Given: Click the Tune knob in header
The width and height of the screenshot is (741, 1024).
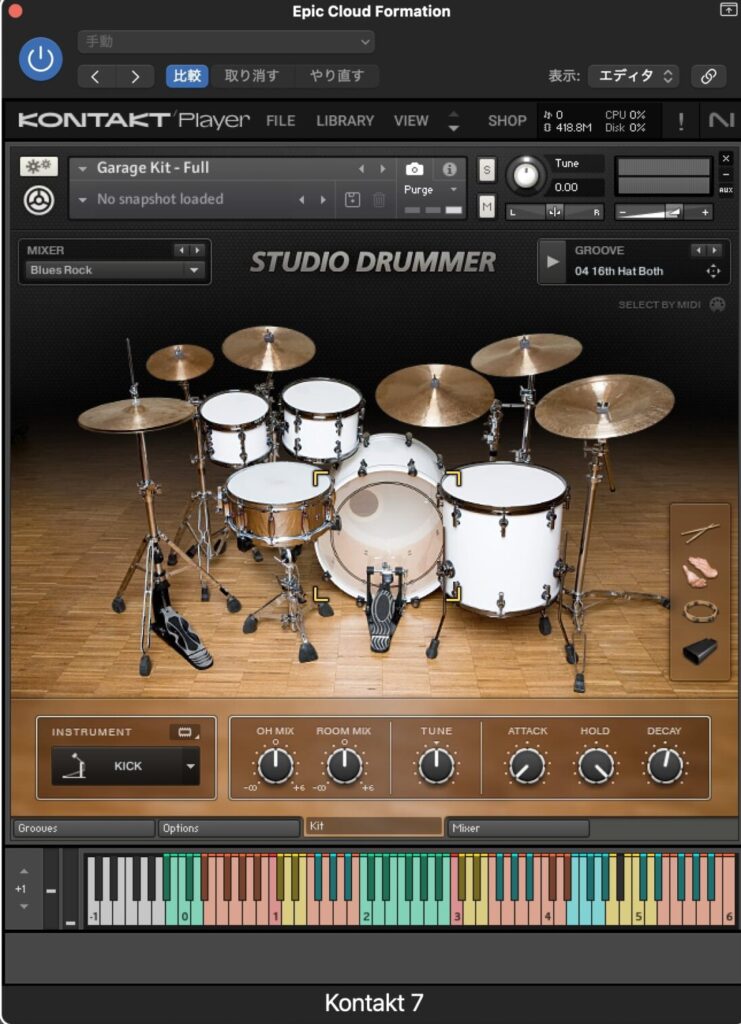Looking at the screenshot, I should (x=526, y=175).
